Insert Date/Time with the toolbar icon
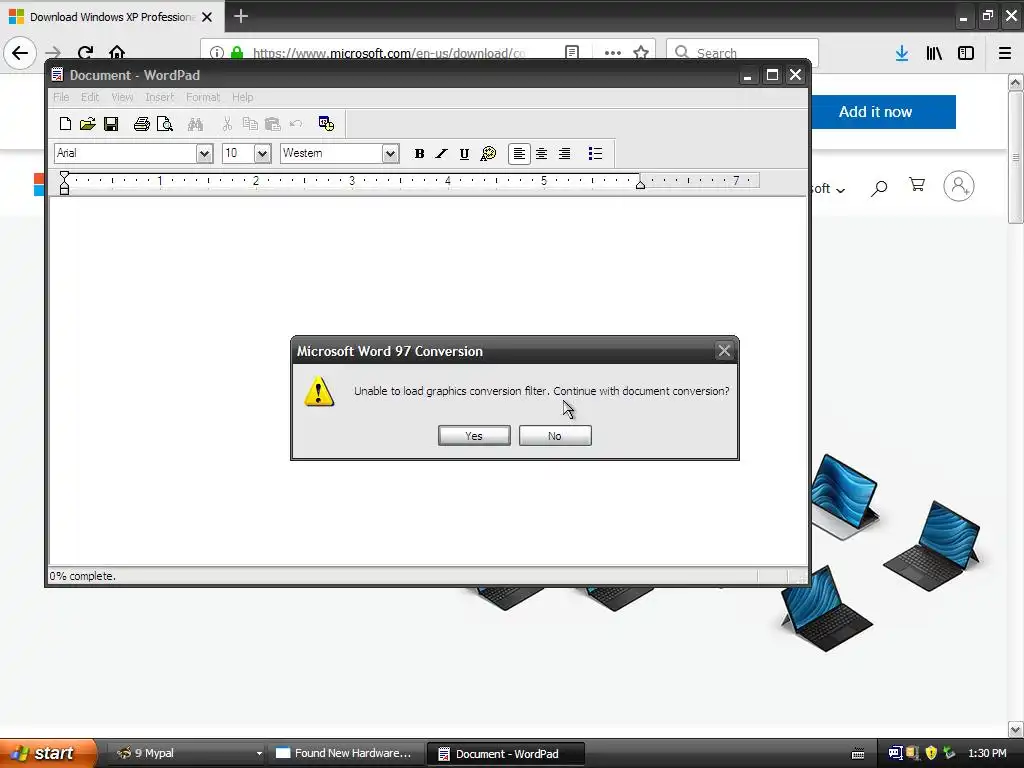Viewport: 1024px width, 768px height. (327, 124)
